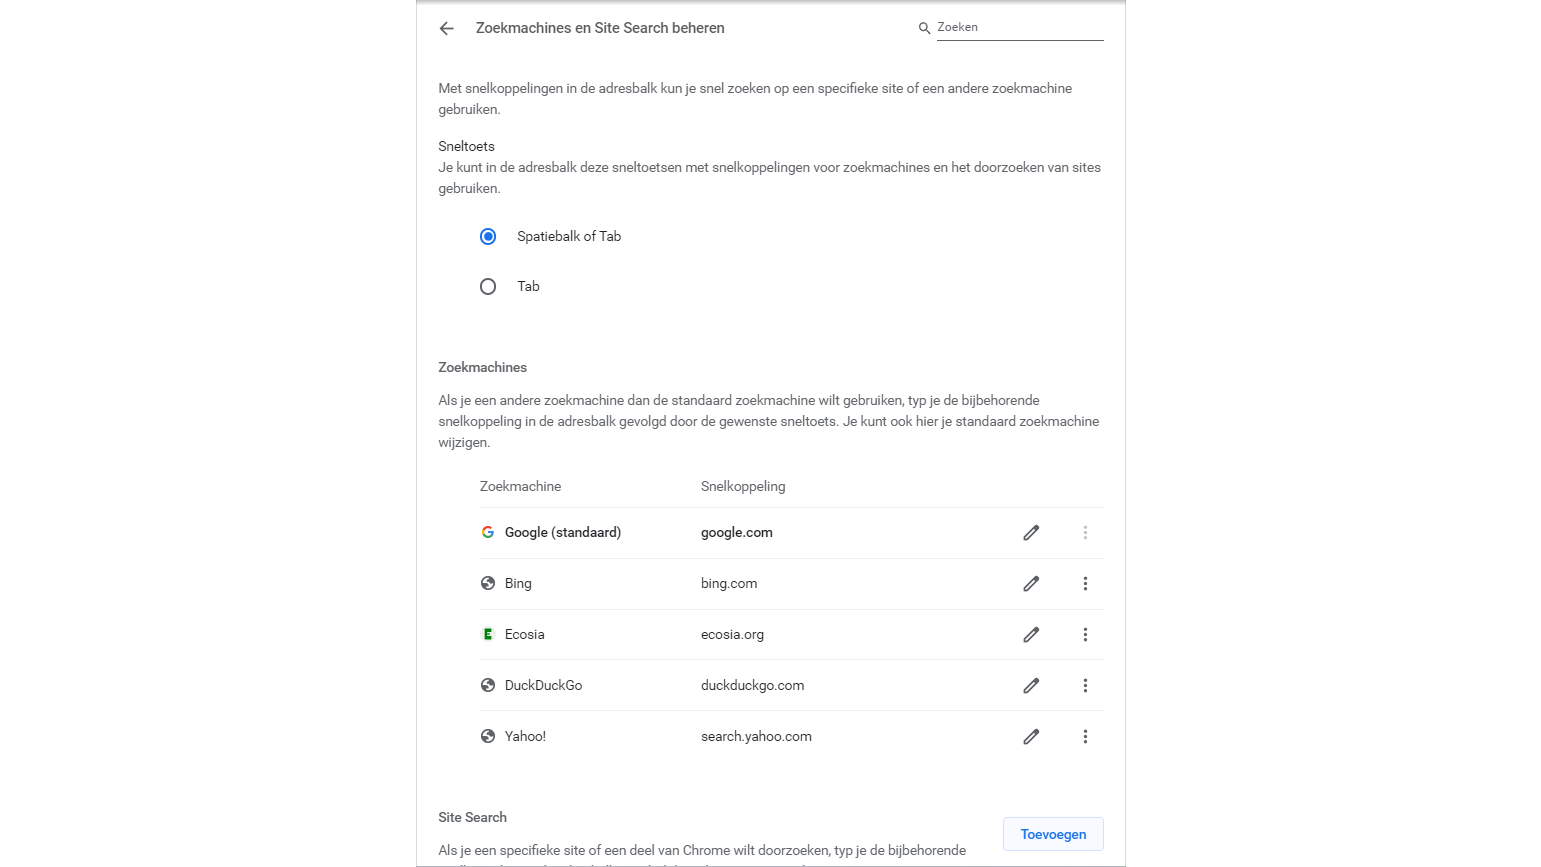Image resolution: width=1541 pixels, height=867 pixels.
Task: Click the search magnifier icon
Action: (x=924, y=28)
